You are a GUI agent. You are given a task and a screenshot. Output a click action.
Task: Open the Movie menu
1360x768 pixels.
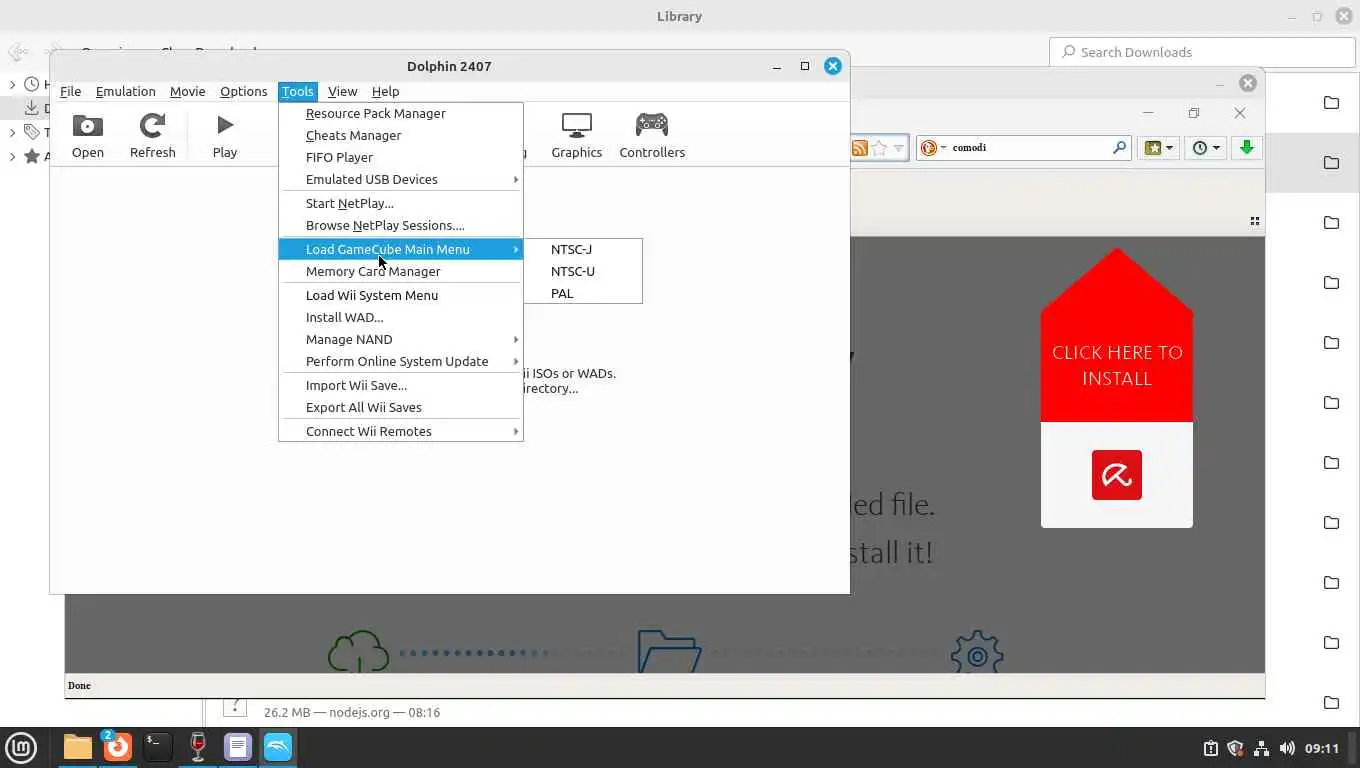point(187,91)
